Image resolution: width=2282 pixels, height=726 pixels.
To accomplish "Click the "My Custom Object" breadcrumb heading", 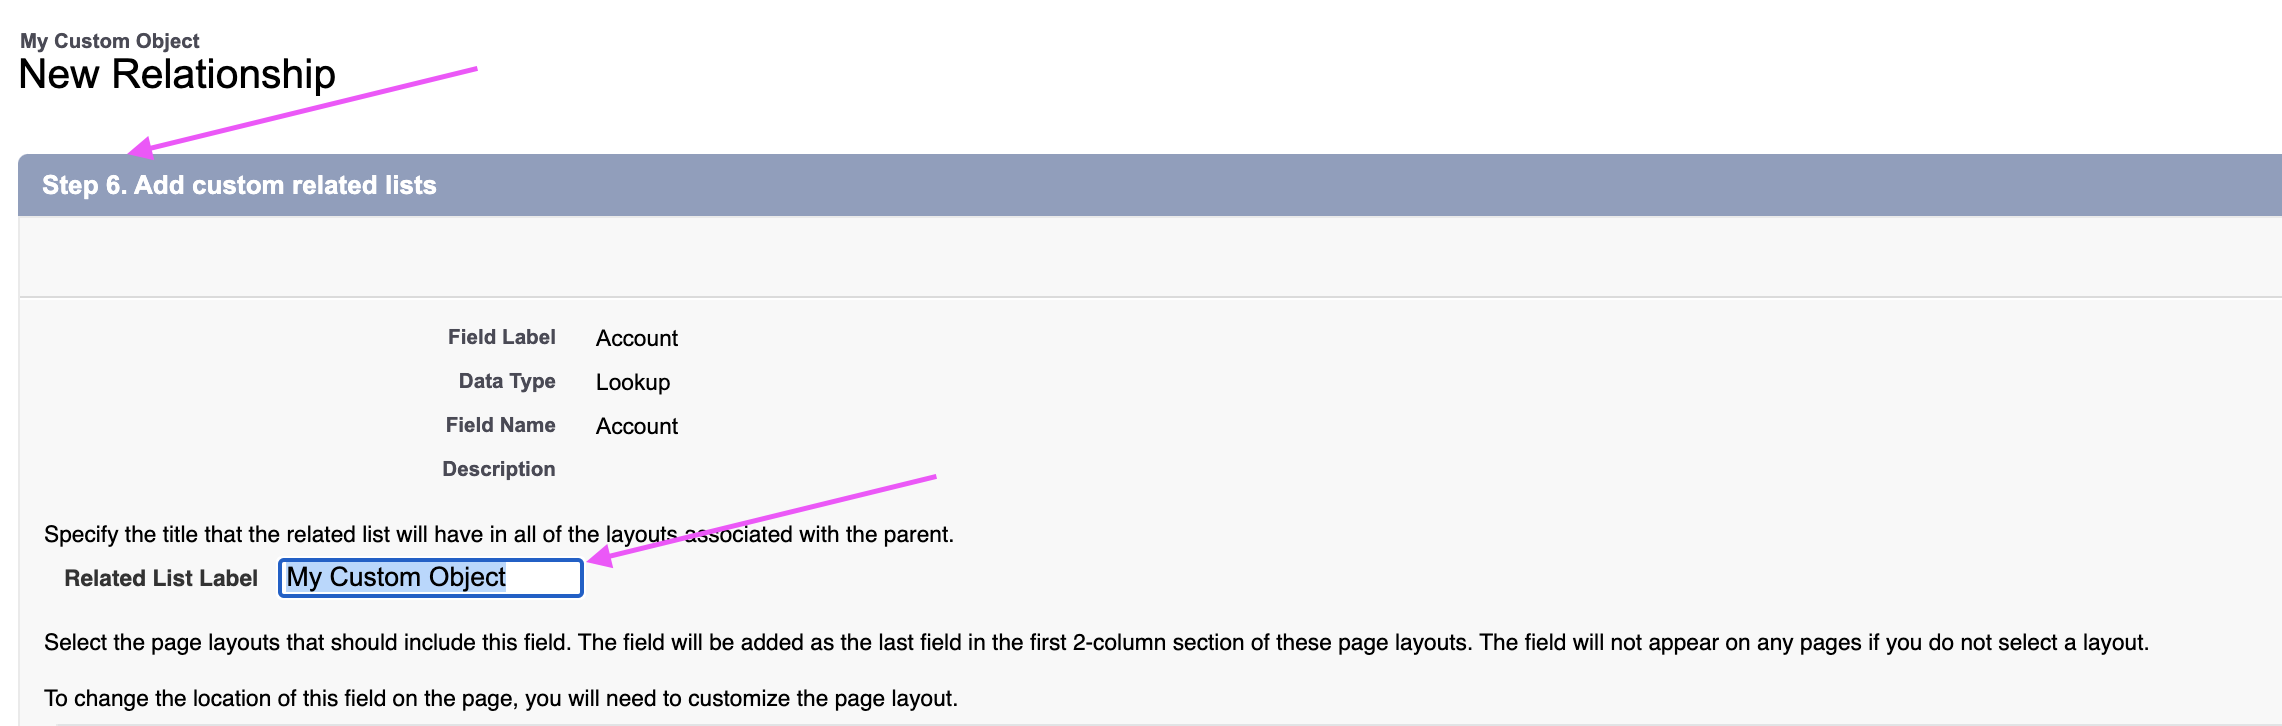I will 110,41.
